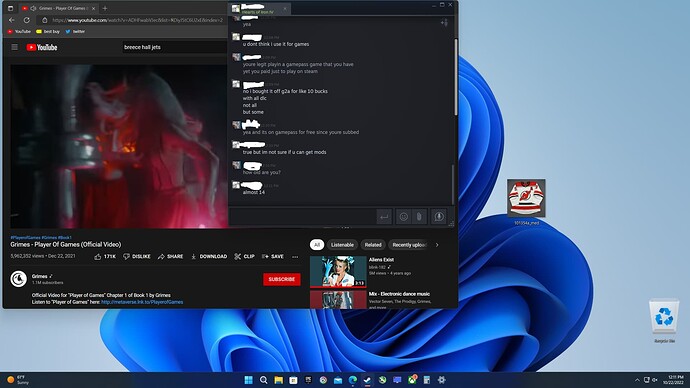690x388 pixels.
Task: Click the voice chat microphone icon
Action: (438, 216)
